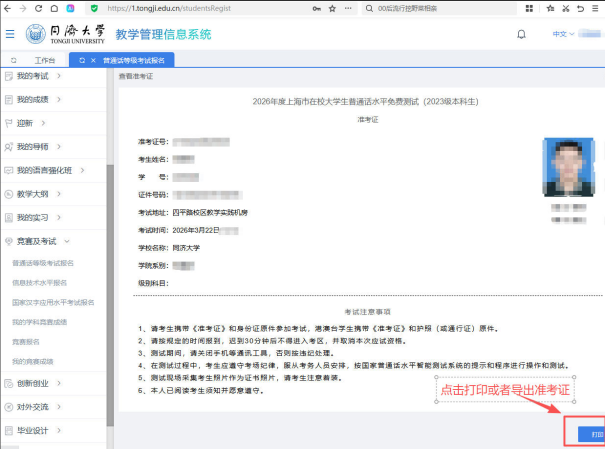Screen dimensions: 606x450
Task: Click the blurred user name top right
Action: [x=590, y=34]
